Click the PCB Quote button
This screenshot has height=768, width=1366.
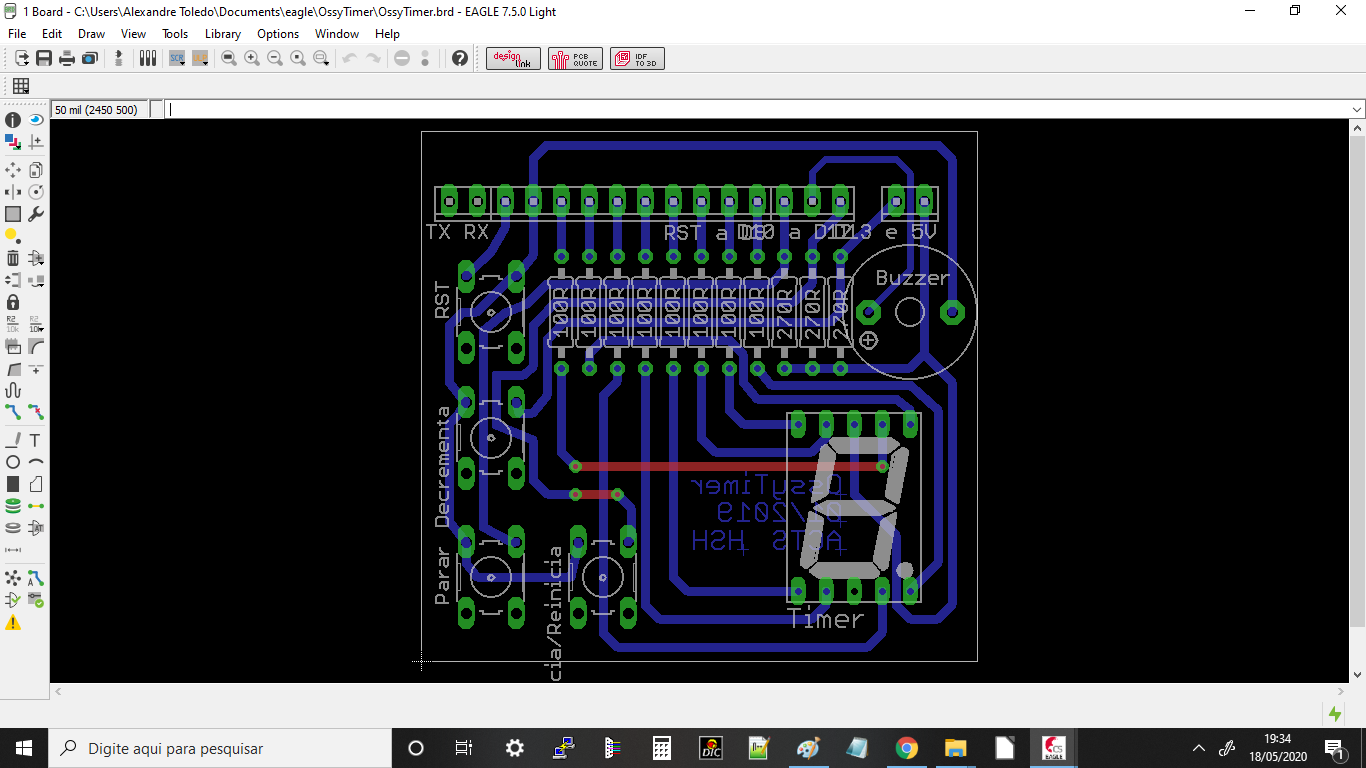point(576,59)
